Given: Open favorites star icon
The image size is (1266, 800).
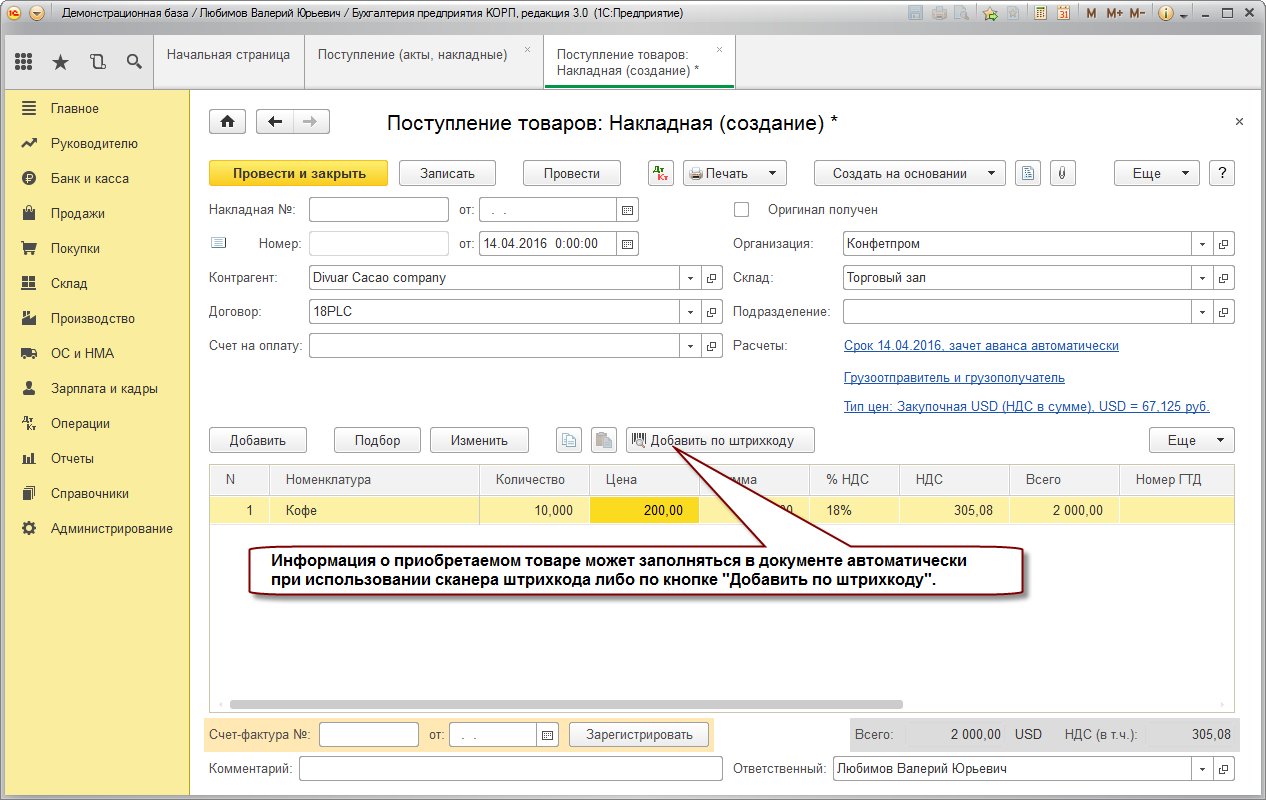Looking at the screenshot, I should [x=60, y=62].
